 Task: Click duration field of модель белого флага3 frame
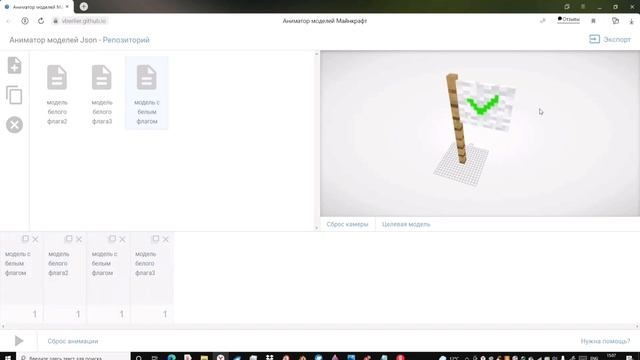pos(151,314)
